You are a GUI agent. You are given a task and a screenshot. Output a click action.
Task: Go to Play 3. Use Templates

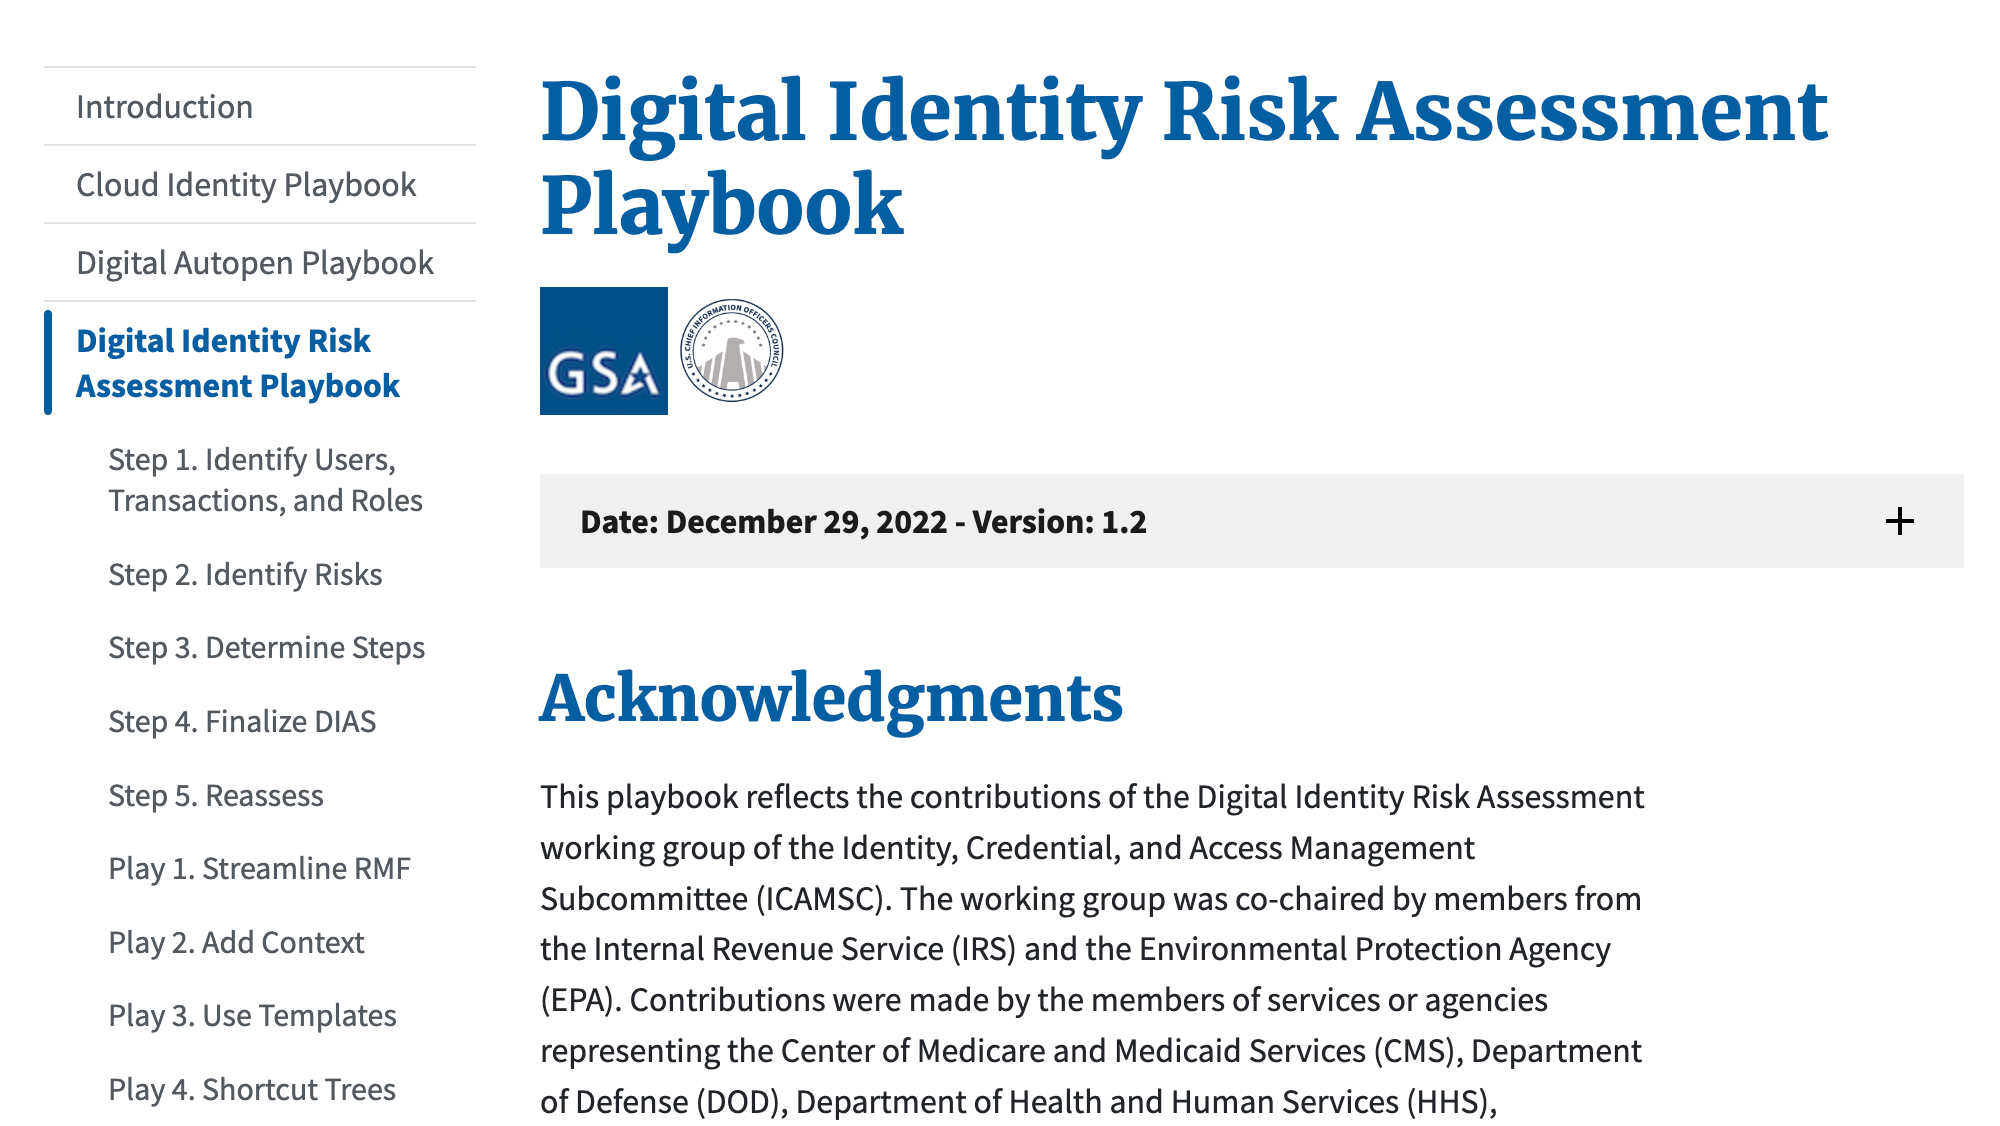pos(251,1015)
